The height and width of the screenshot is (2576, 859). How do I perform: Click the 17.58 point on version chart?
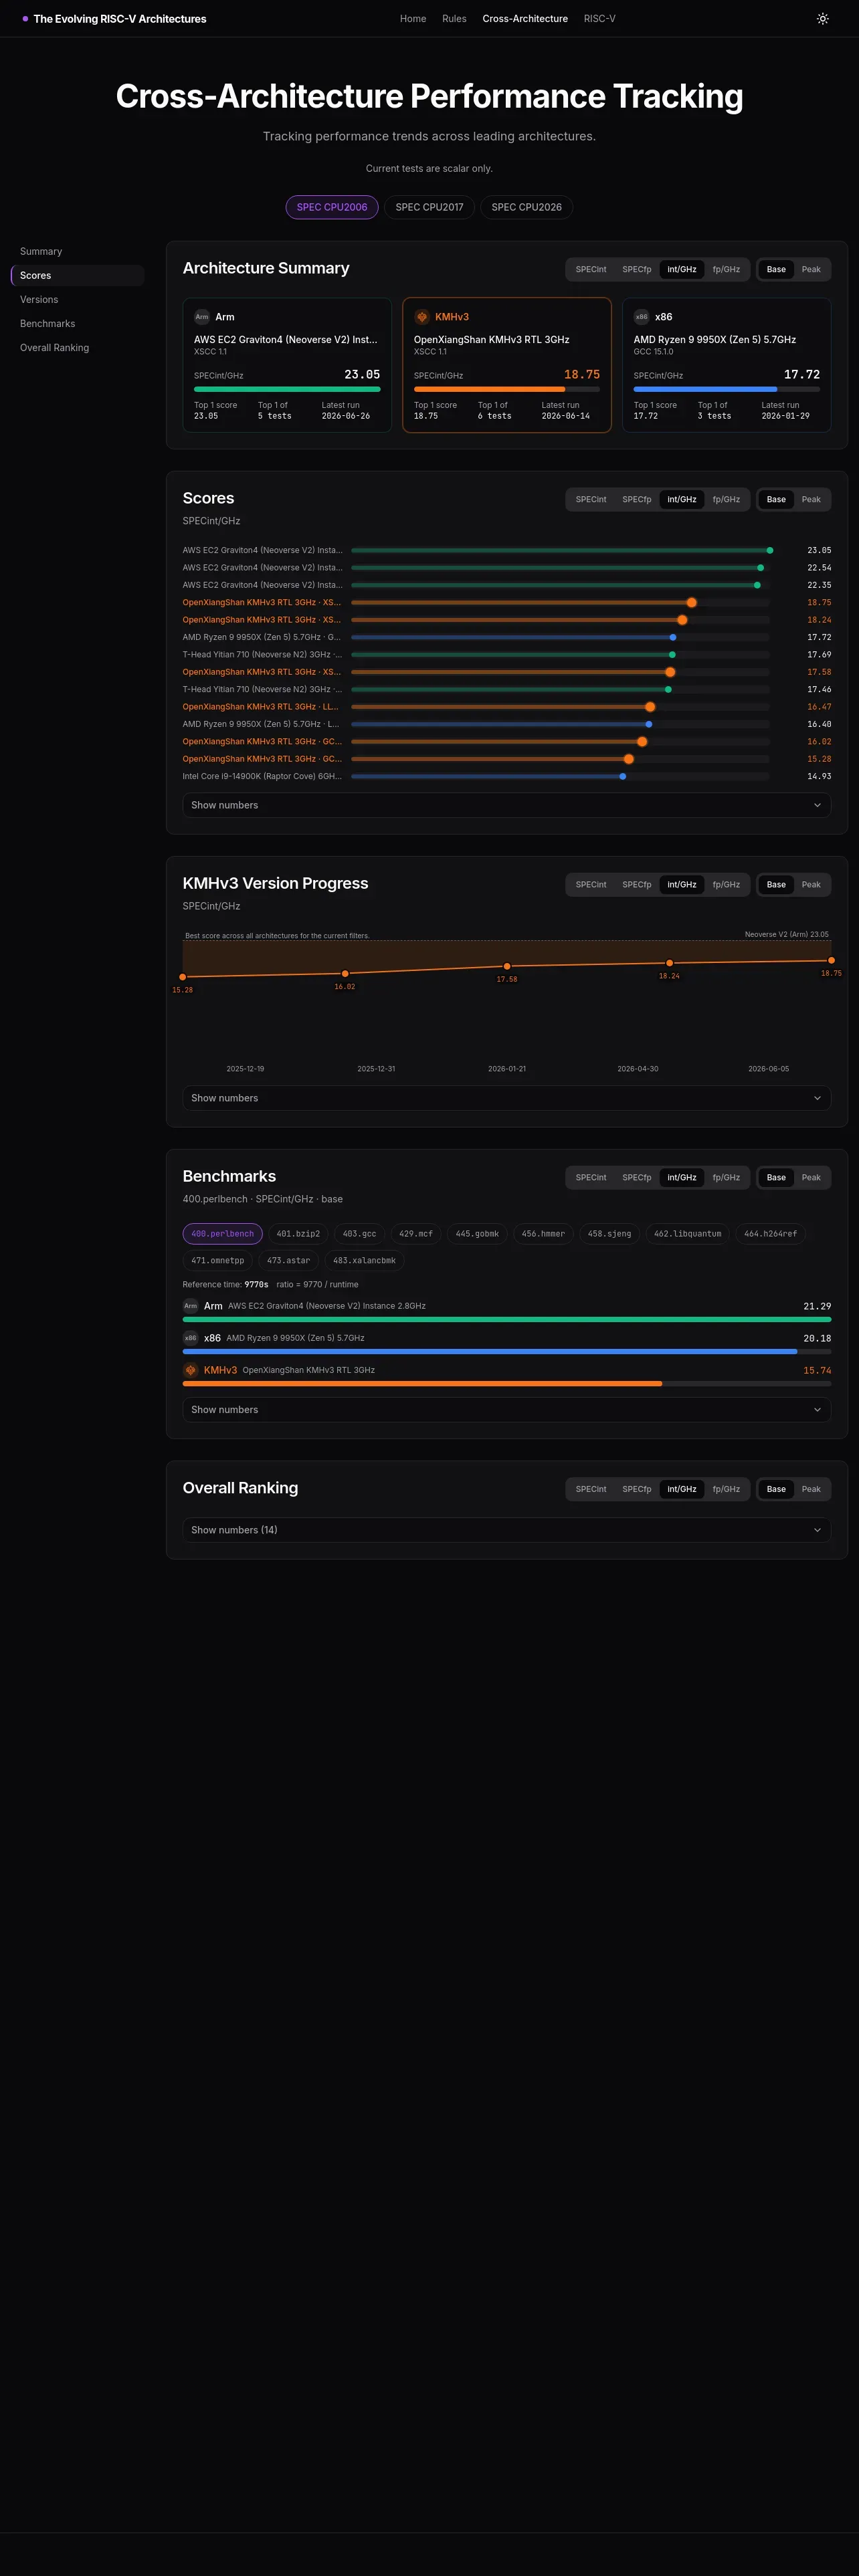point(507,966)
